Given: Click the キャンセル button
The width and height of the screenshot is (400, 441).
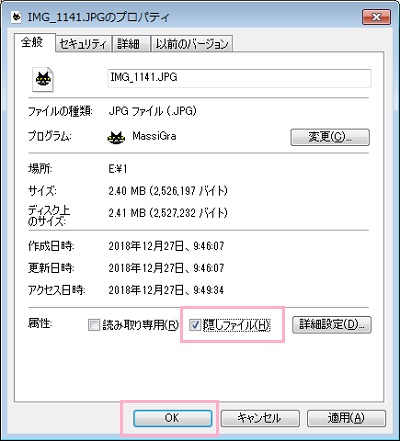Looking at the screenshot, I should point(260,418).
